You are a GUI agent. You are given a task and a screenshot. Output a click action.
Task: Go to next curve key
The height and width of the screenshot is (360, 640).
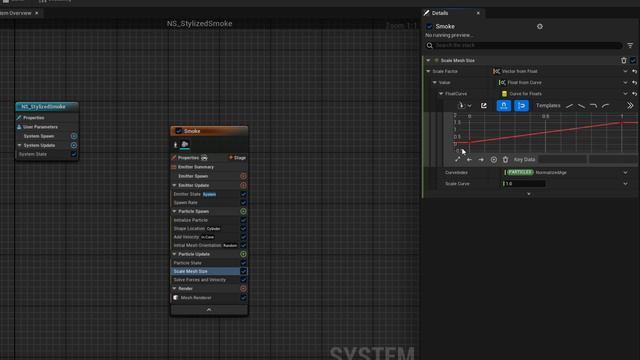click(481, 160)
